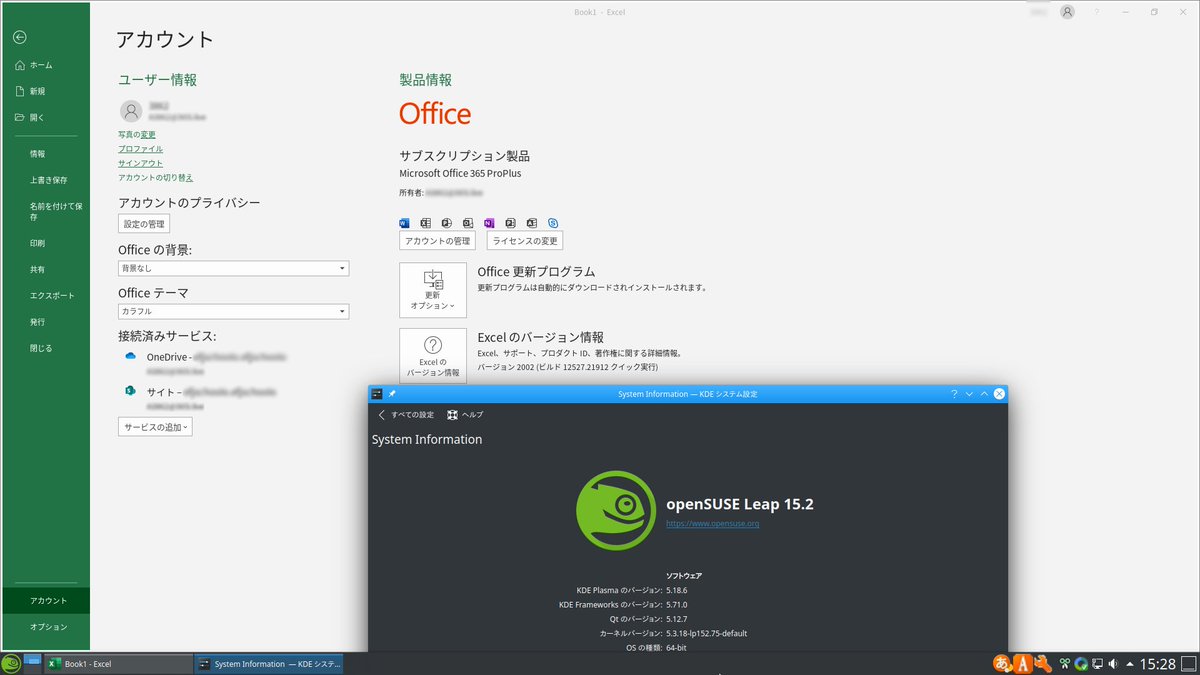Click the Word product icon
Image resolution: width=1200 pixels, height=675 pixels.
coord(404,222)
